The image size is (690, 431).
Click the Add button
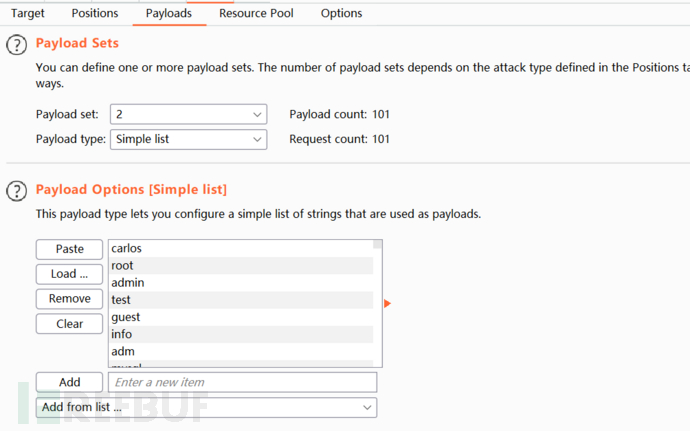pyautogui.click(x=69, y=383)
